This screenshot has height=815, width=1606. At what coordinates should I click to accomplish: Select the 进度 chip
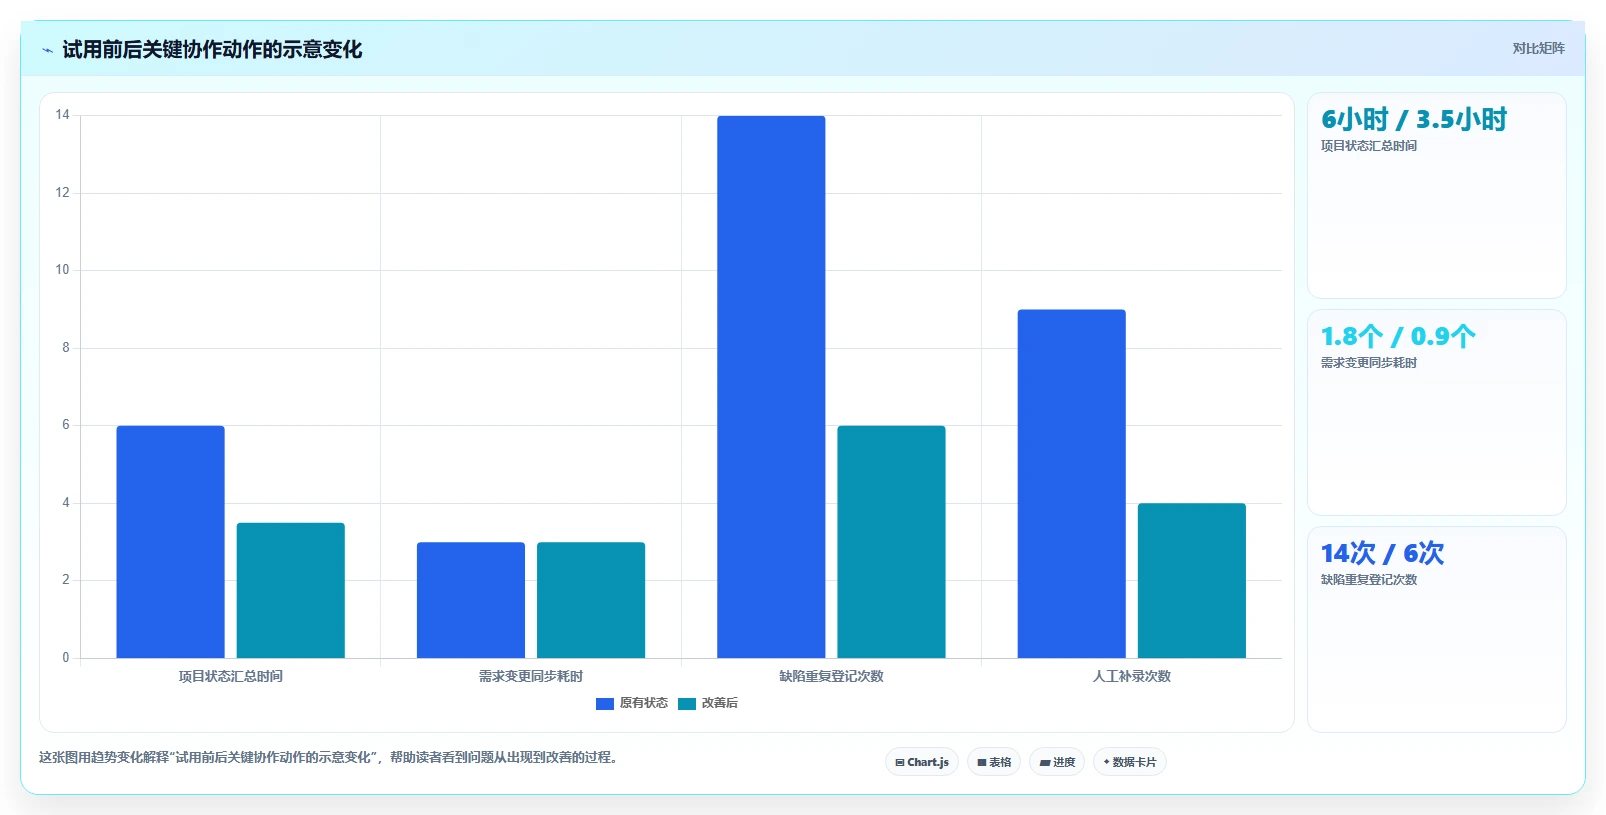tap(1057, 762)
